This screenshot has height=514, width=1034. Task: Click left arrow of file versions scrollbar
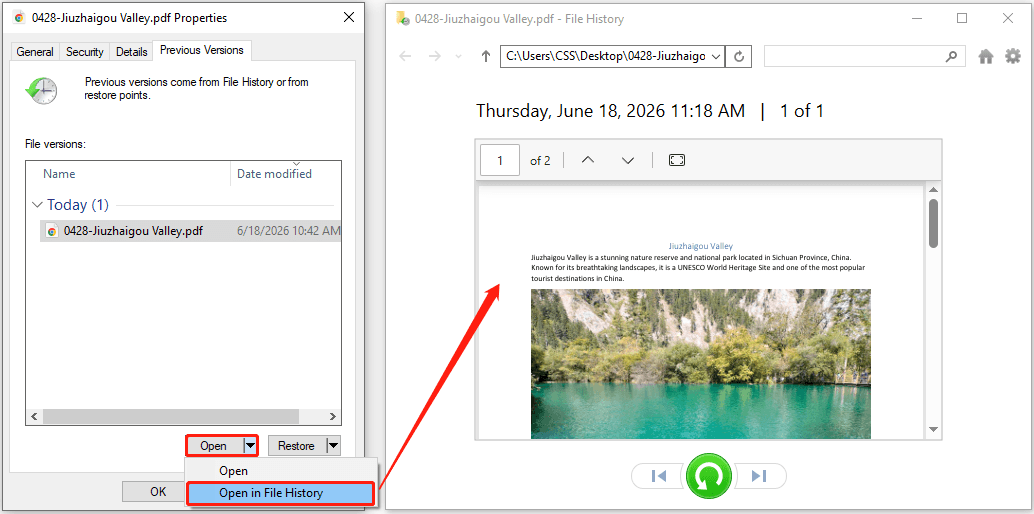[x=34, y=417]
